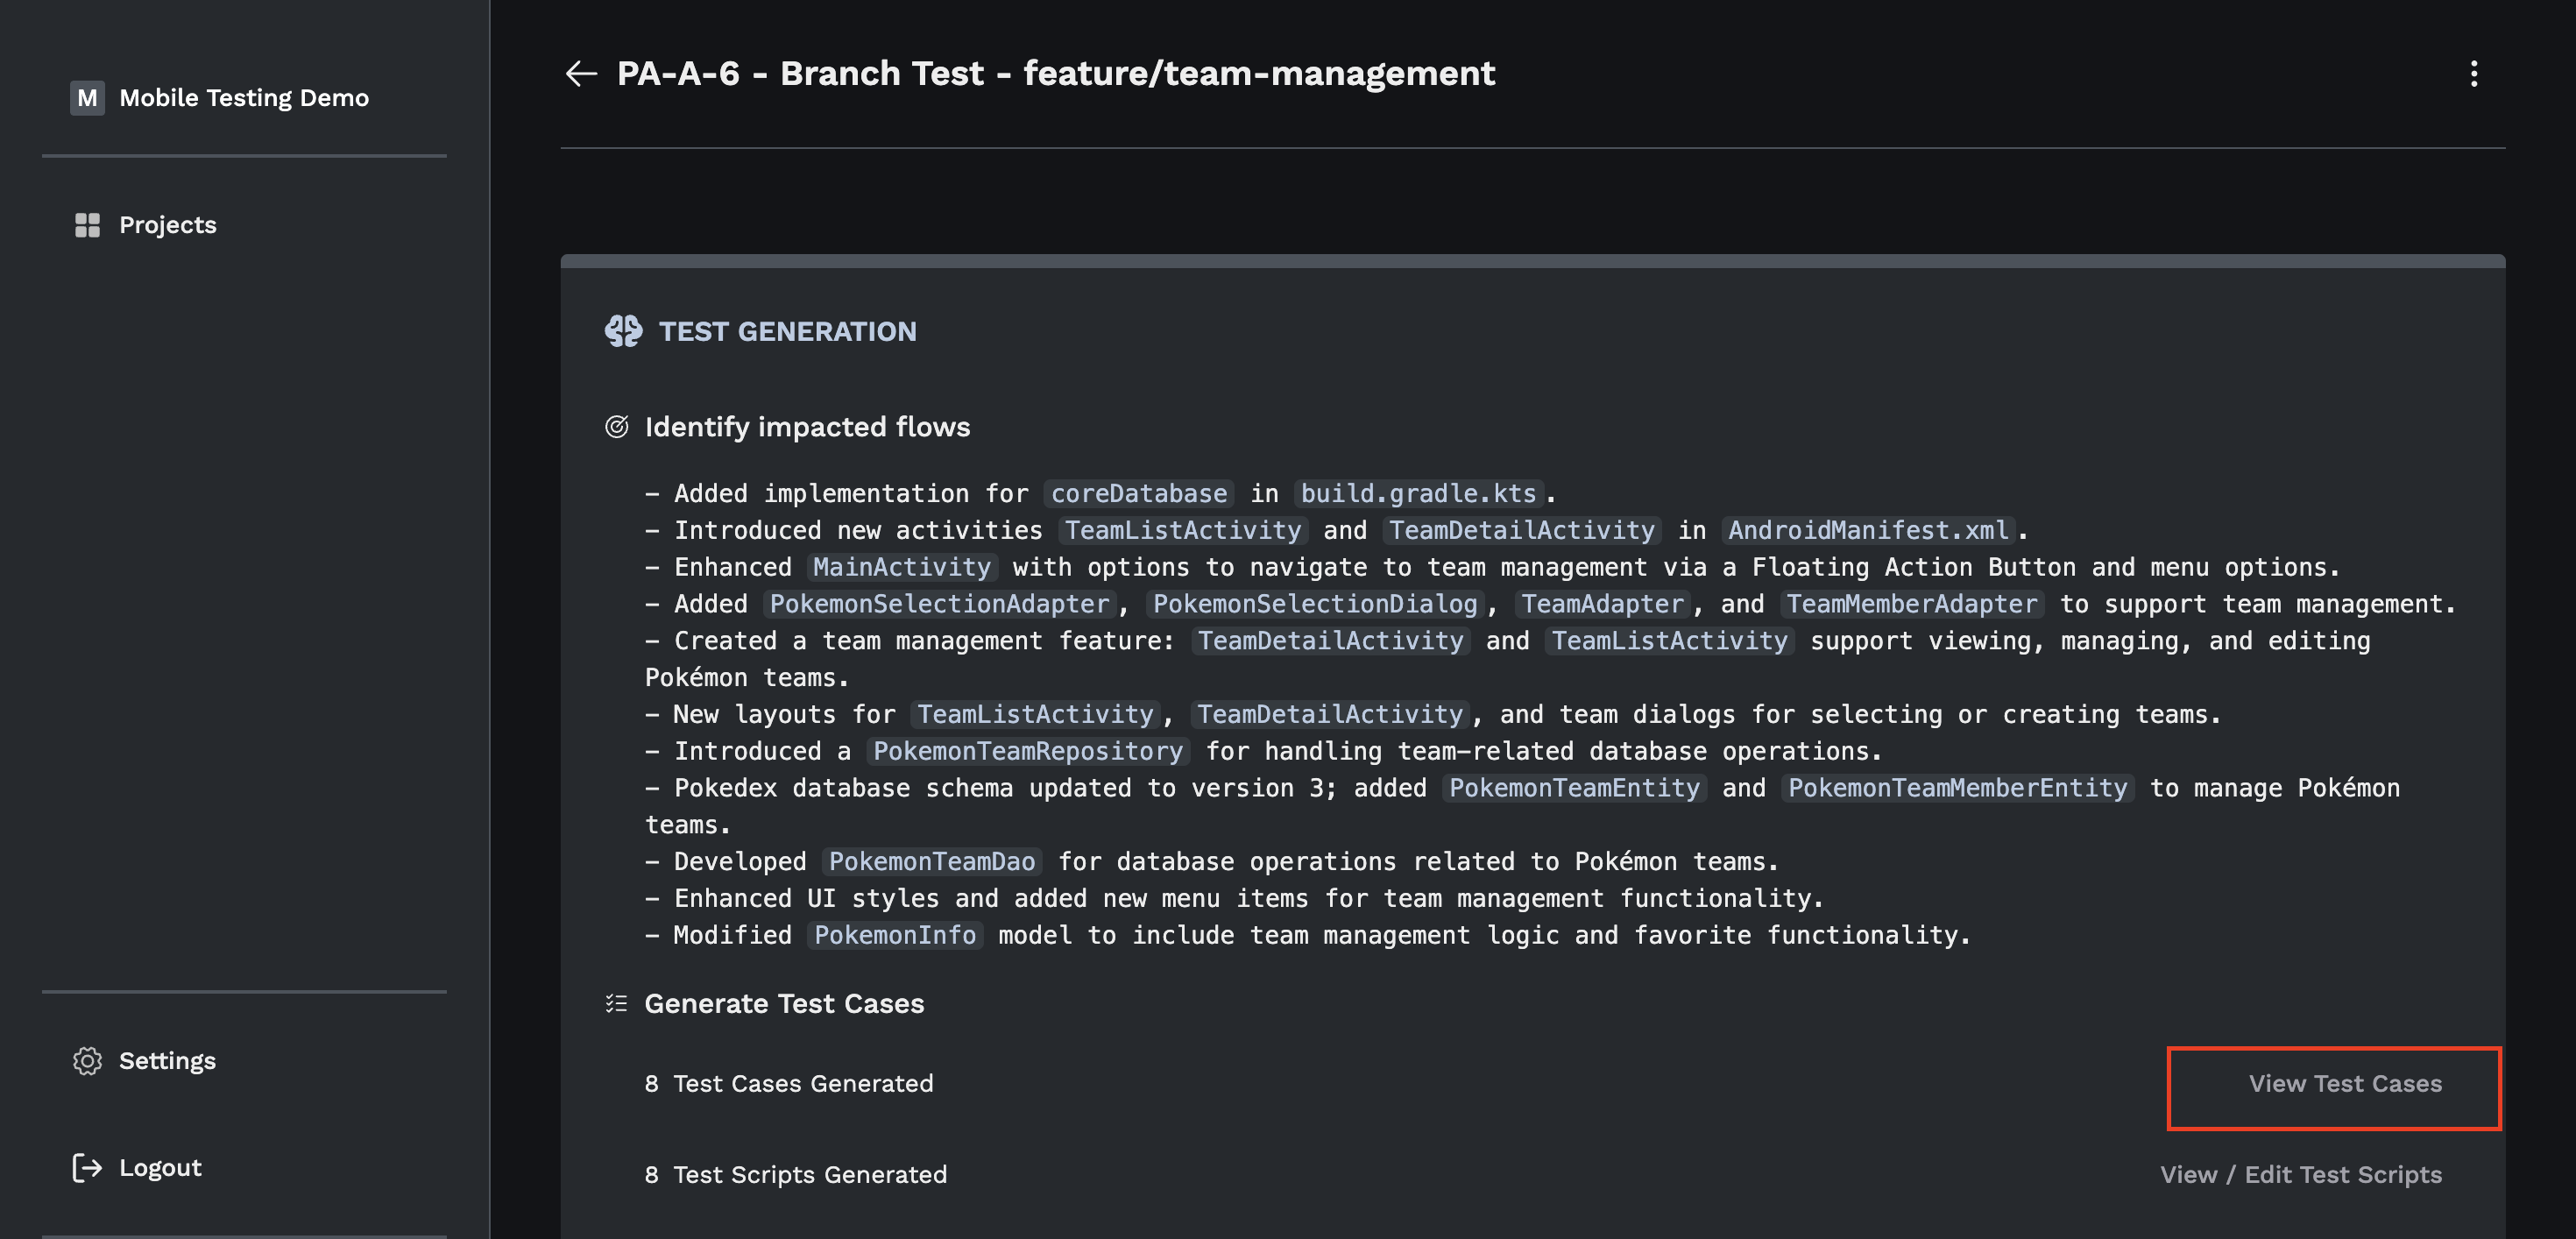The width and height of the screenshot is (2576, 1239).
Task: Click the AndroidManifest.xml code tag
Action: [x=1867, y=530]
